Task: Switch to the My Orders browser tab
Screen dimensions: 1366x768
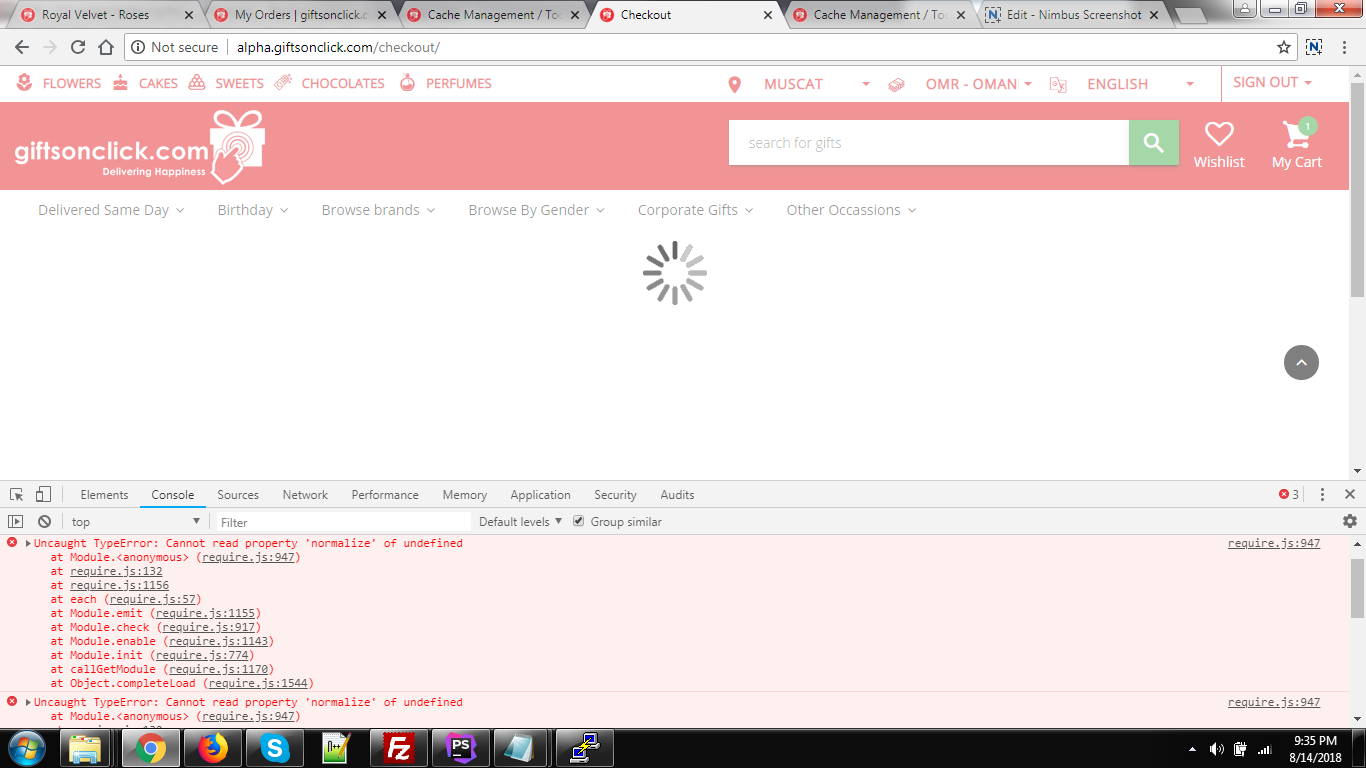Action: pos(300,15)
